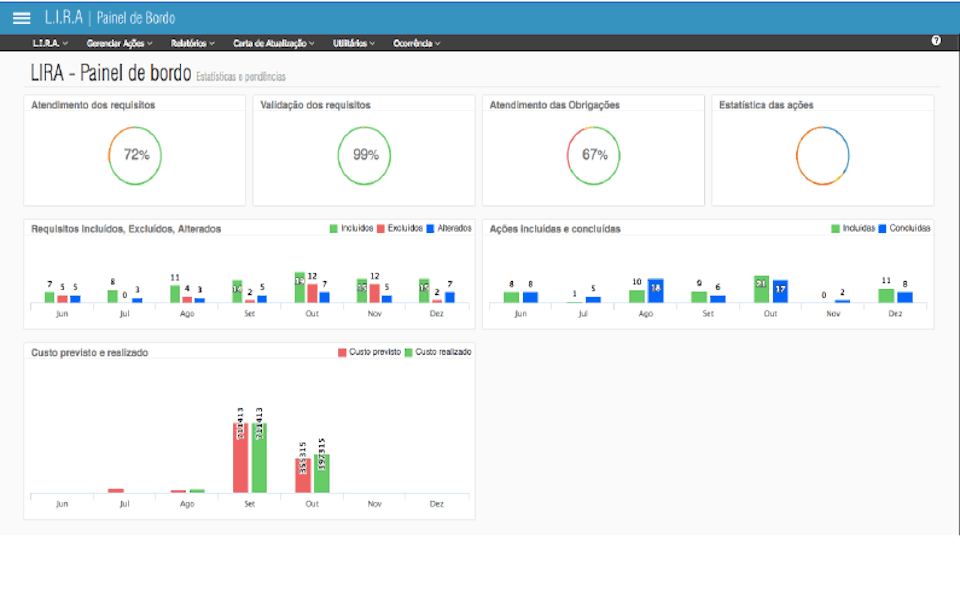The width and height of the screenshot is (960, 600).
Task: Open the L.I.R.A. dropdown menu
Action: (50, 43)
